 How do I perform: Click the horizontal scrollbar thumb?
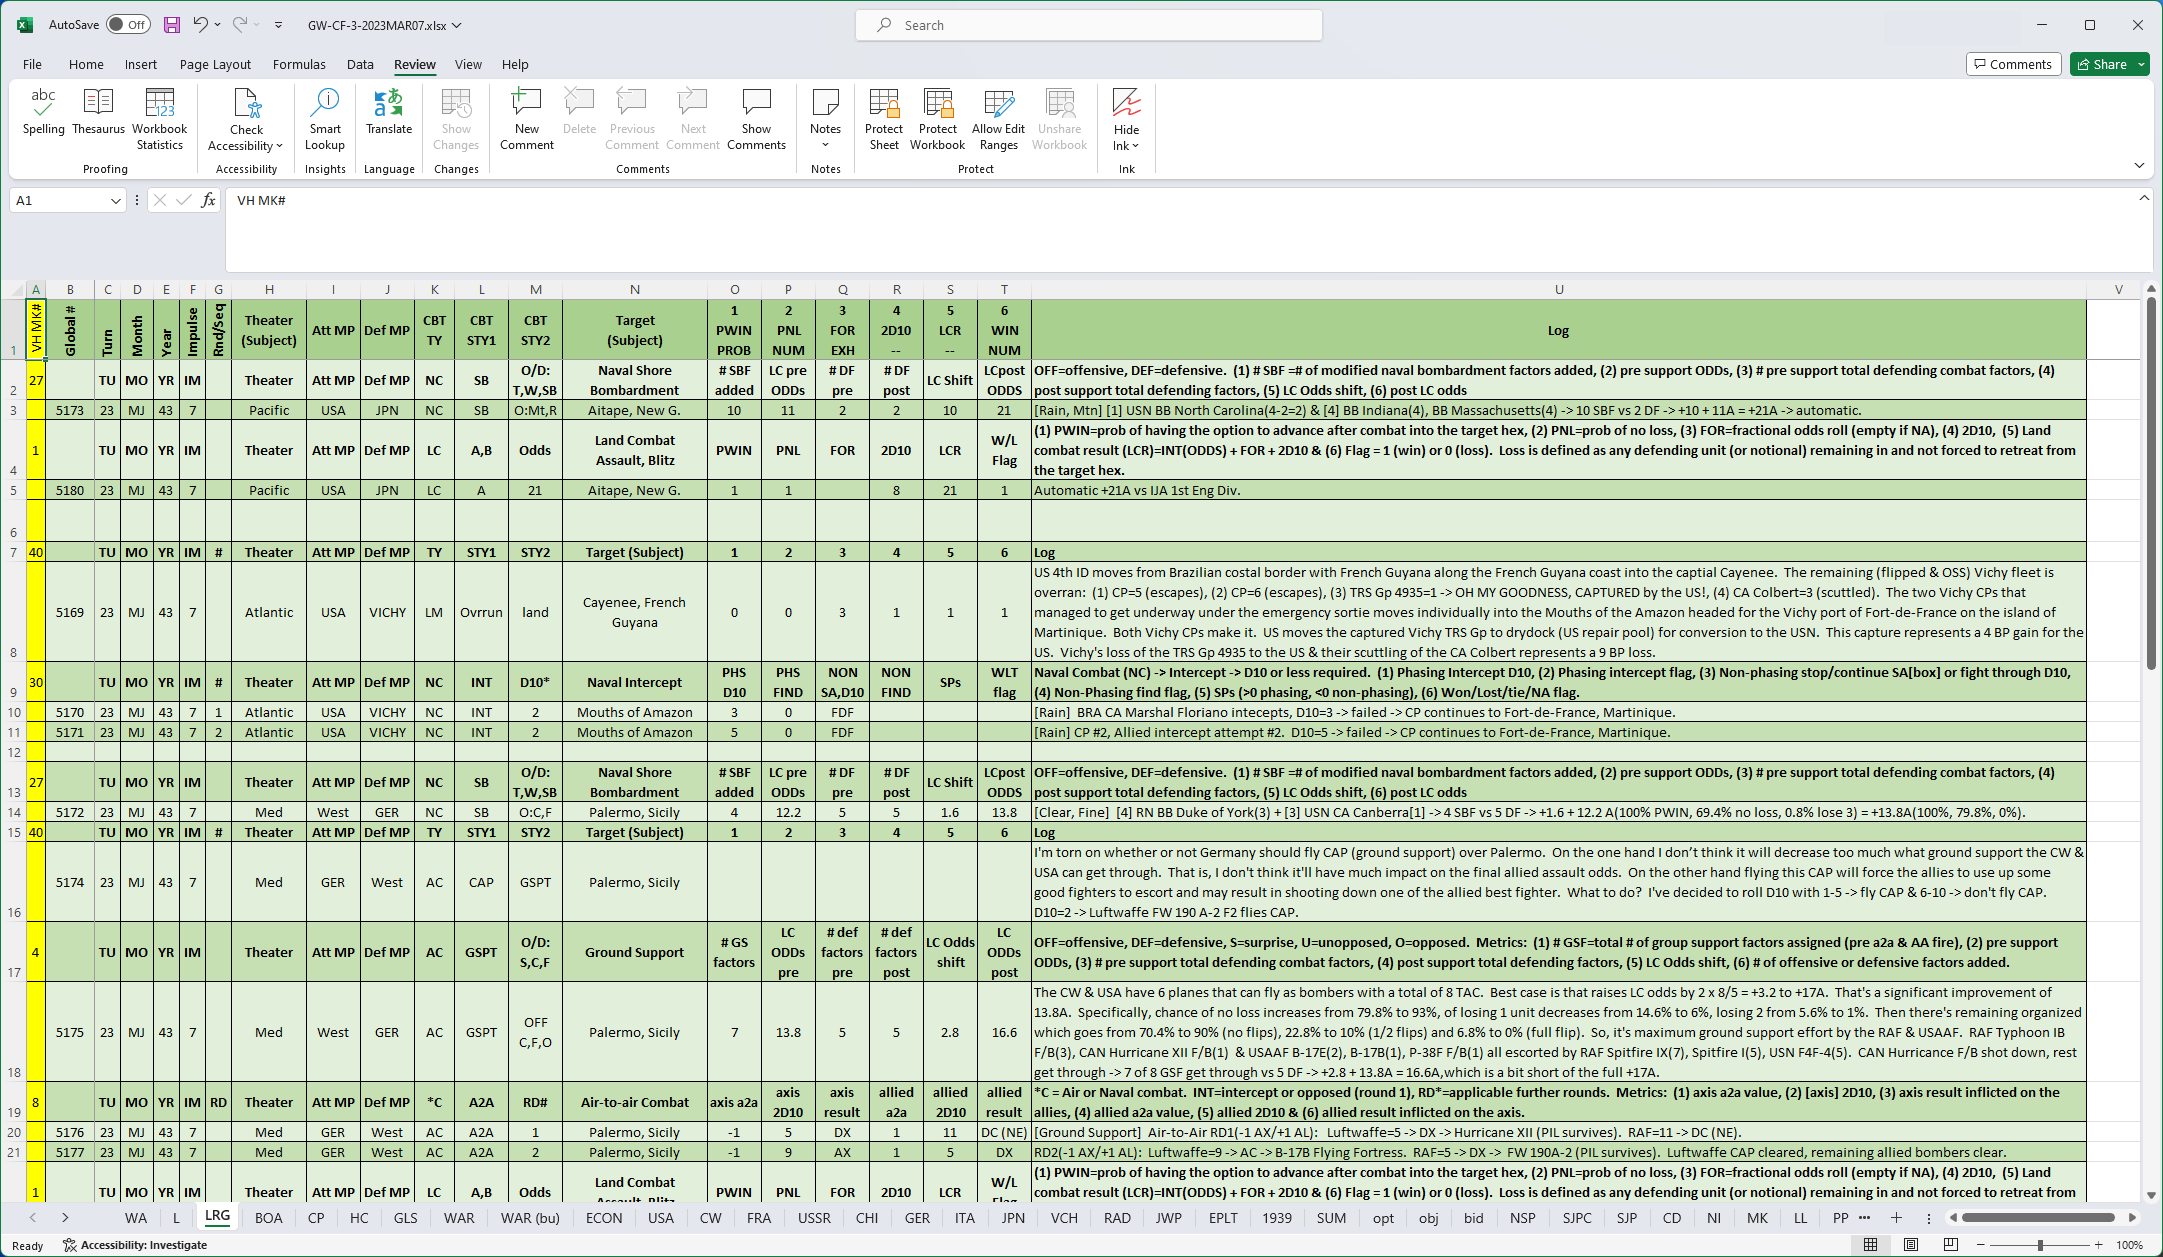[x=2038, y=1217]
